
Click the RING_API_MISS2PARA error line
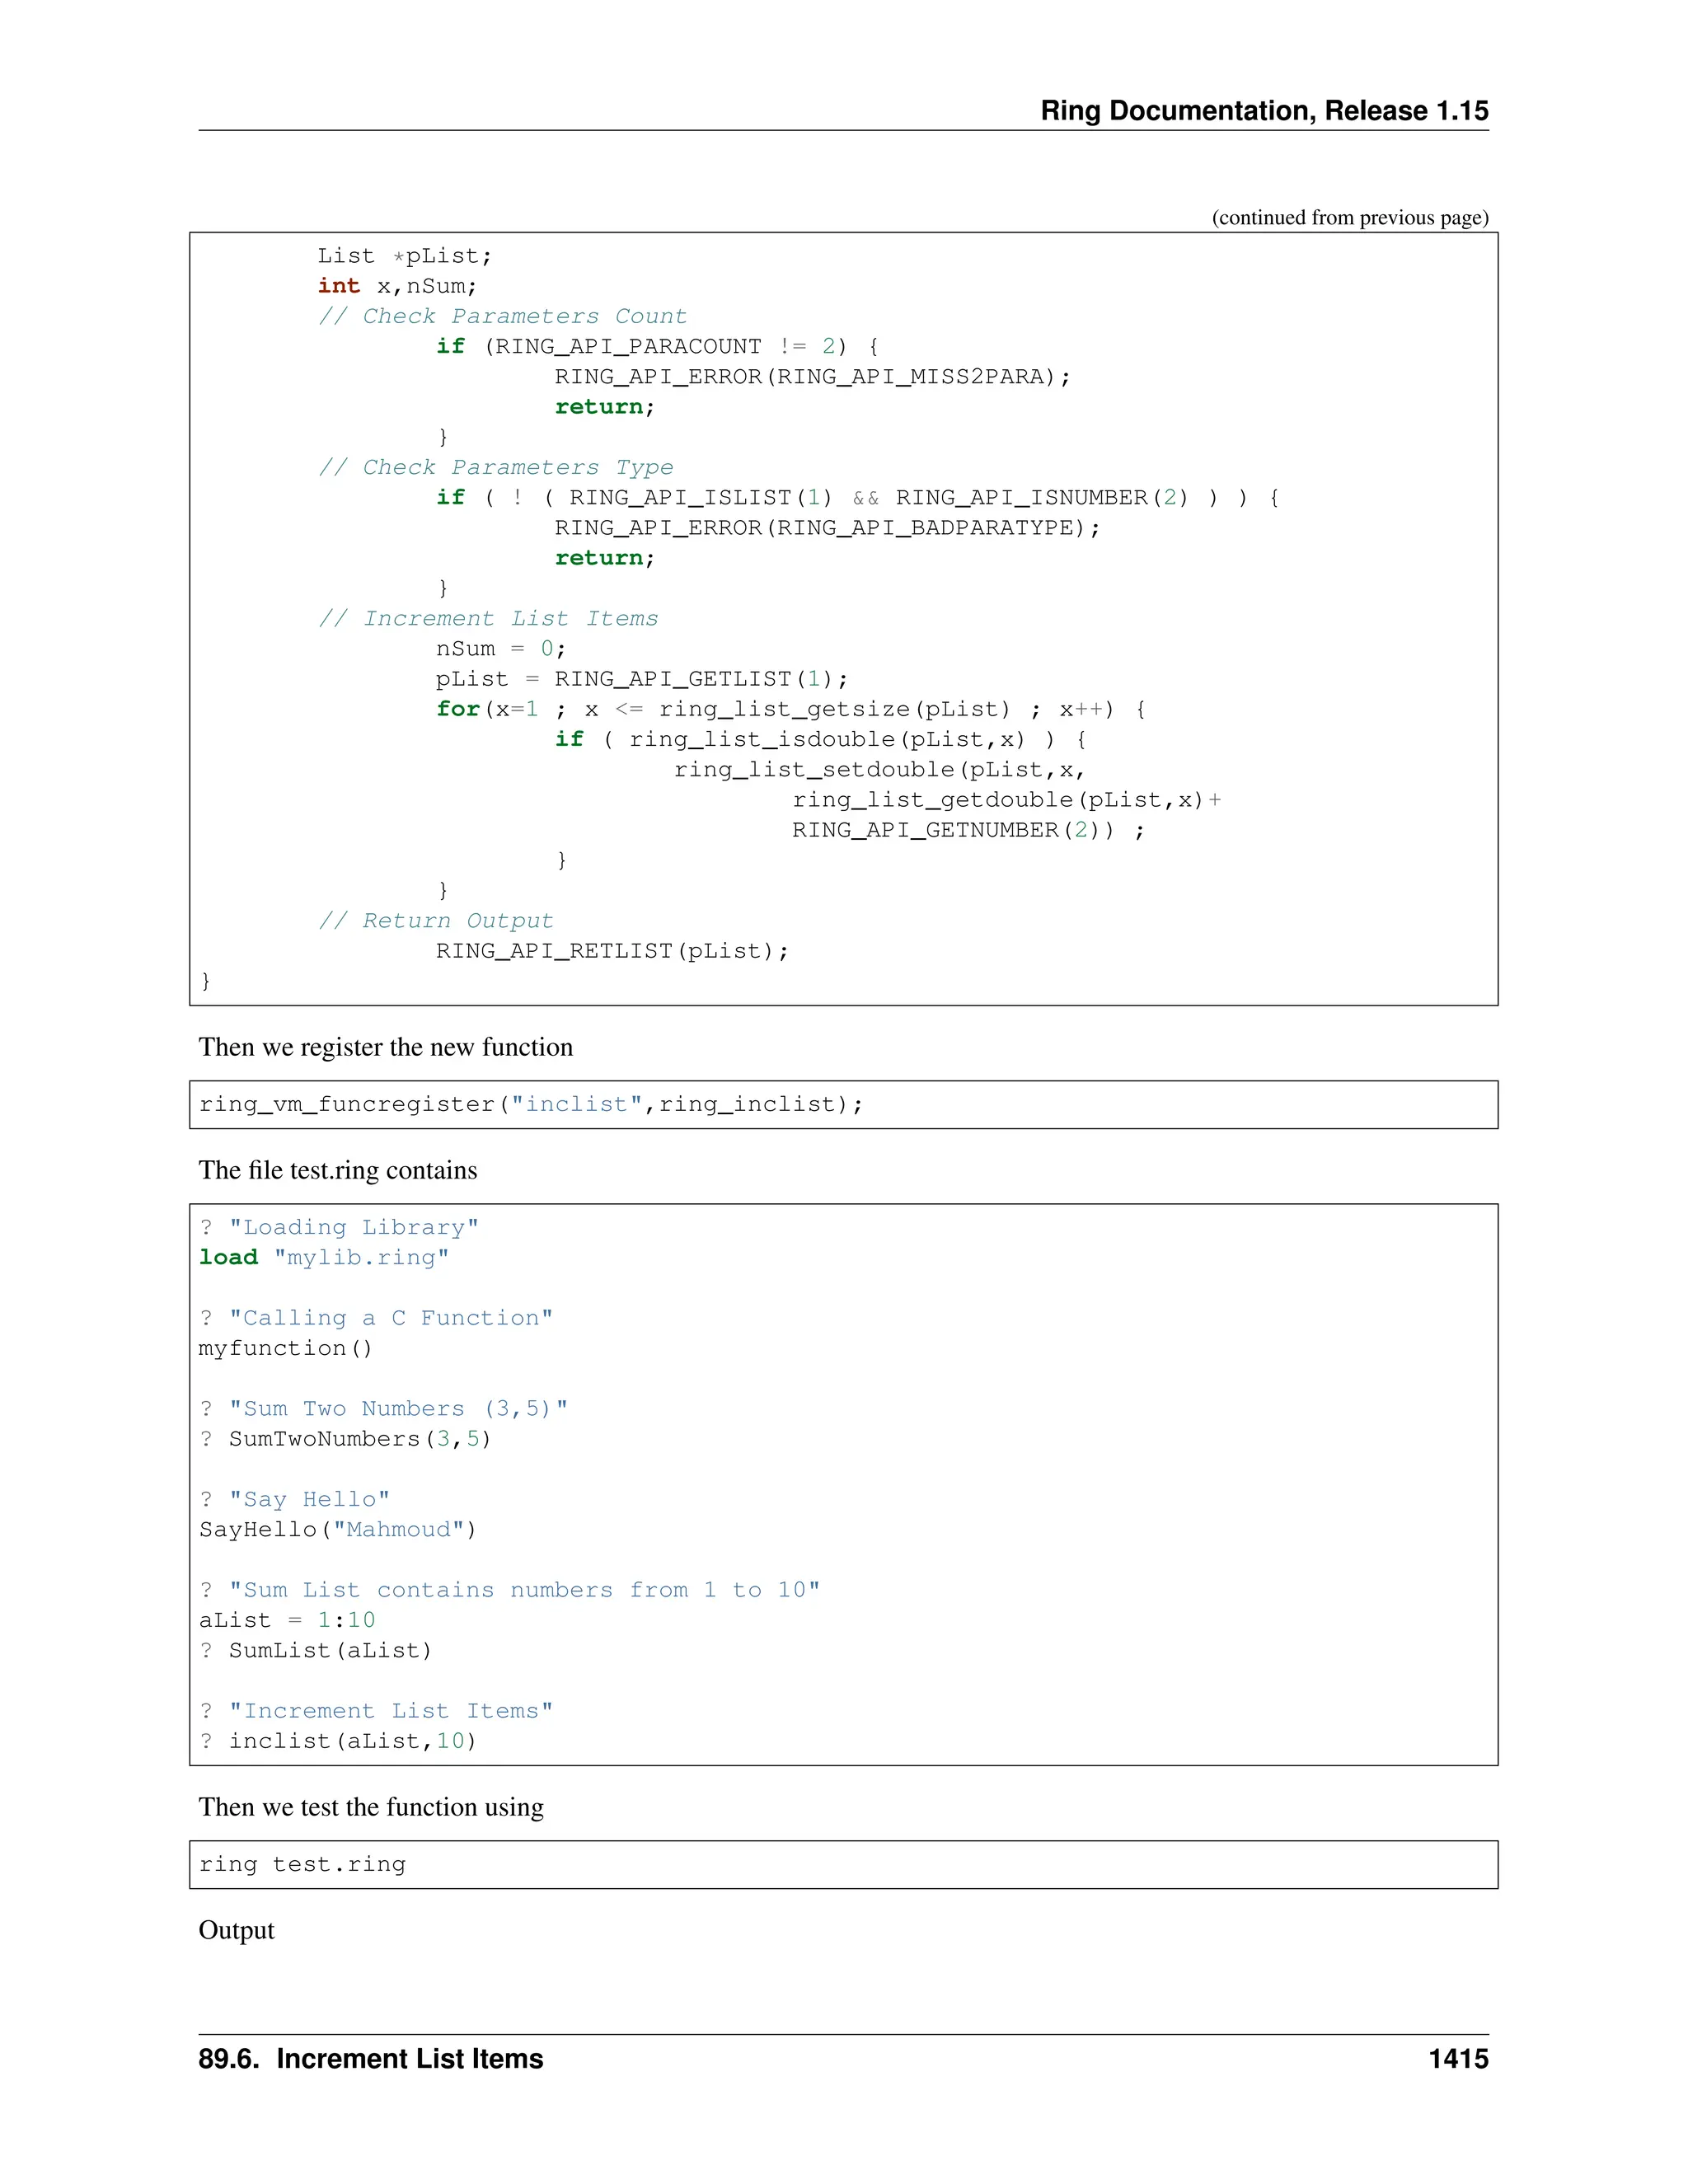point(811,377)
